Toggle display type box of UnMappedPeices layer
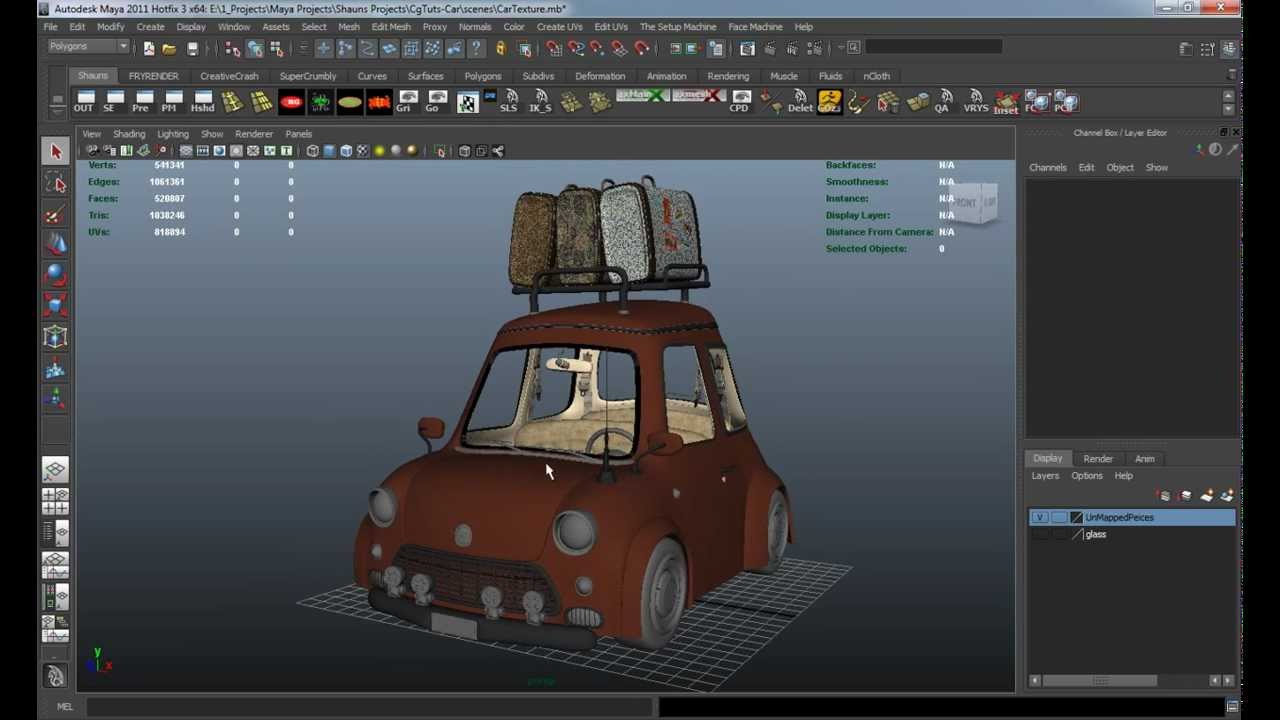1280x720 pixels. (x=1058, y=517)
